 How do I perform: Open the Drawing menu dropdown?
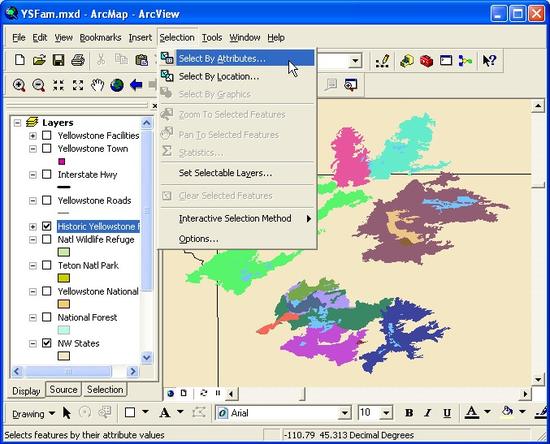coord(33,414)
